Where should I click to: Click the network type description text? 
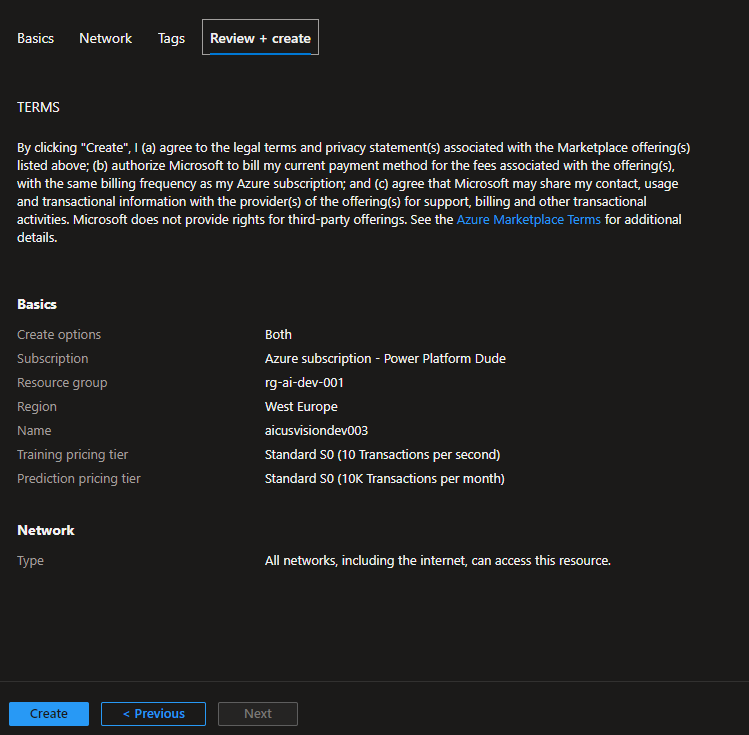point(437,560)
